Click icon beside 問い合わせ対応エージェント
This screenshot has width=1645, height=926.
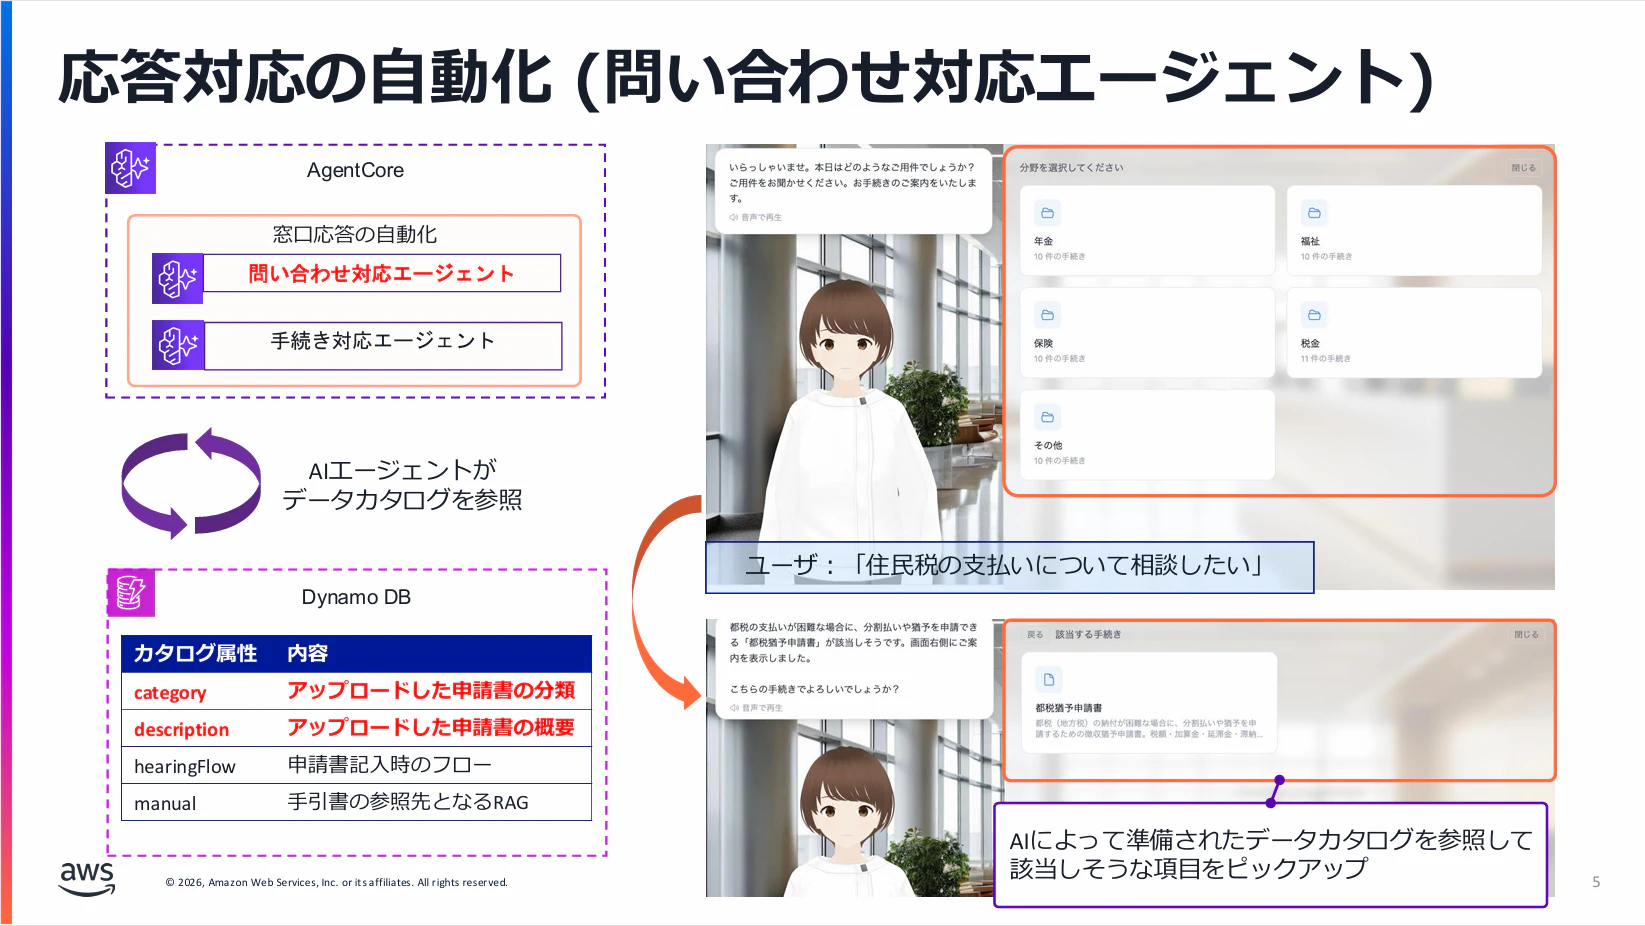178,279
